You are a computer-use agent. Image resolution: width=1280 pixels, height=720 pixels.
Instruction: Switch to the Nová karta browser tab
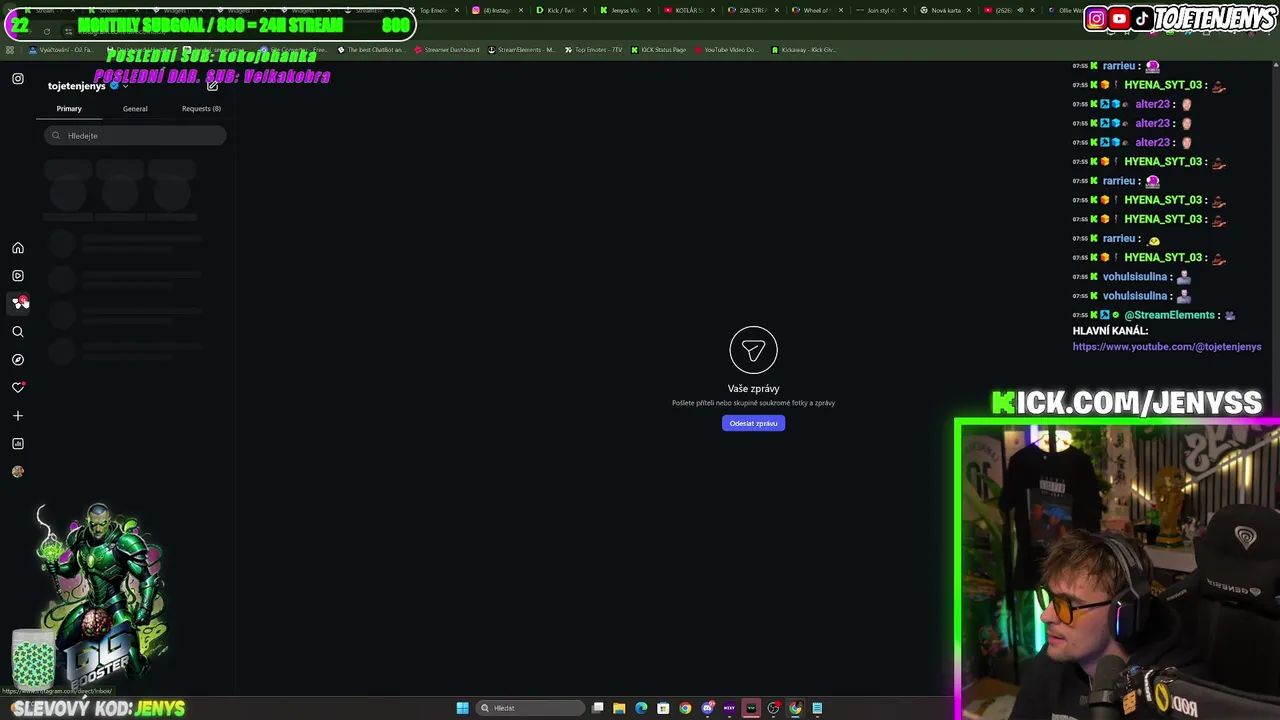945,10
